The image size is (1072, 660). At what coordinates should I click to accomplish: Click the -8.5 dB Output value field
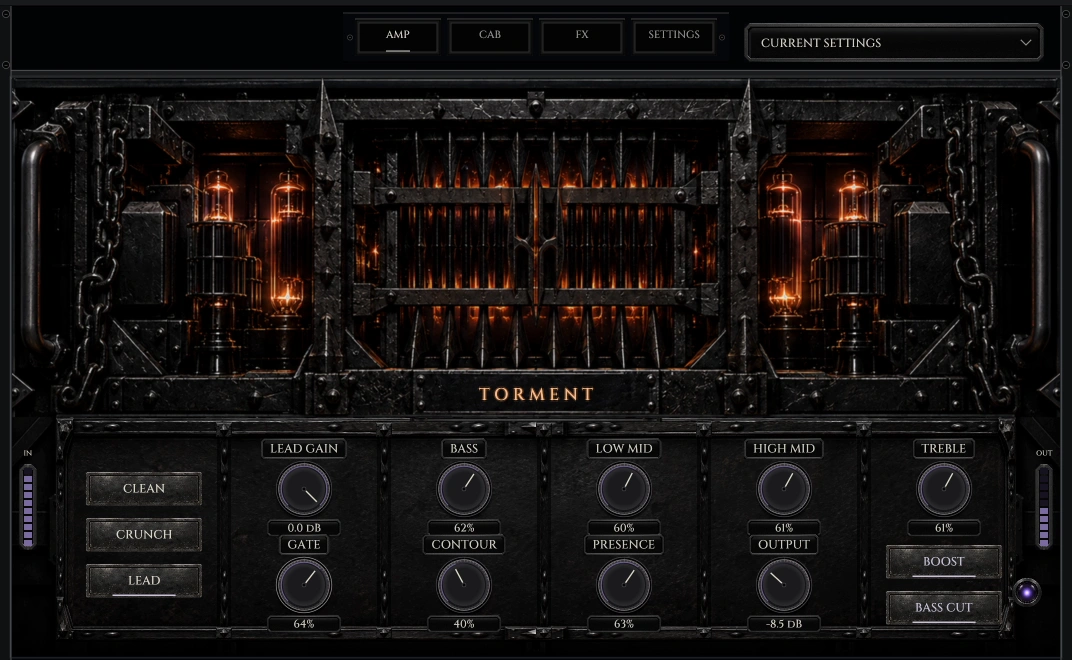coord(783,624)
